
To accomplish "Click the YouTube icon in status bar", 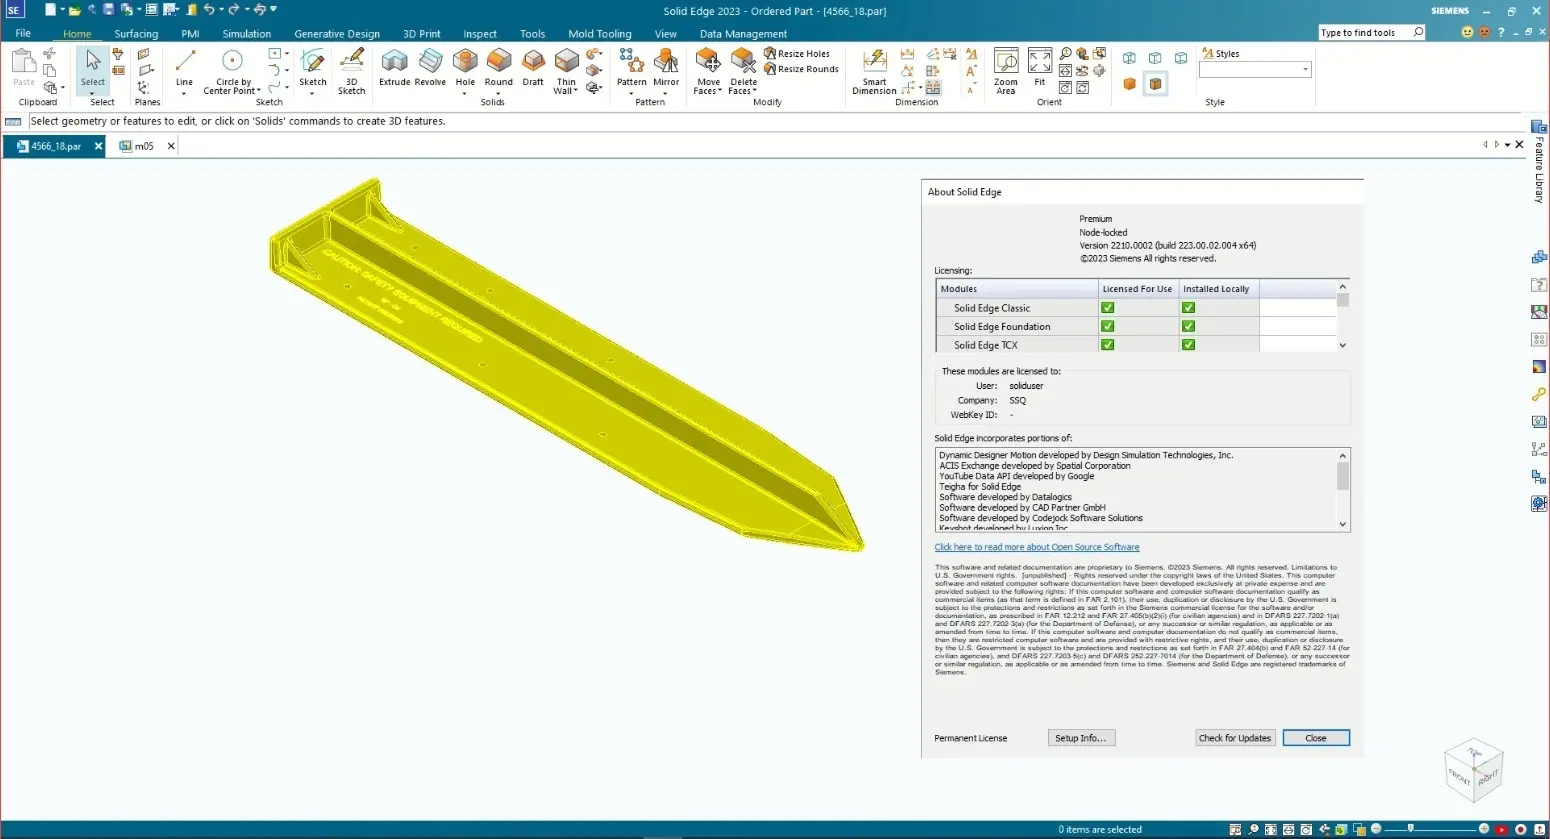I will coord(1501,830).
